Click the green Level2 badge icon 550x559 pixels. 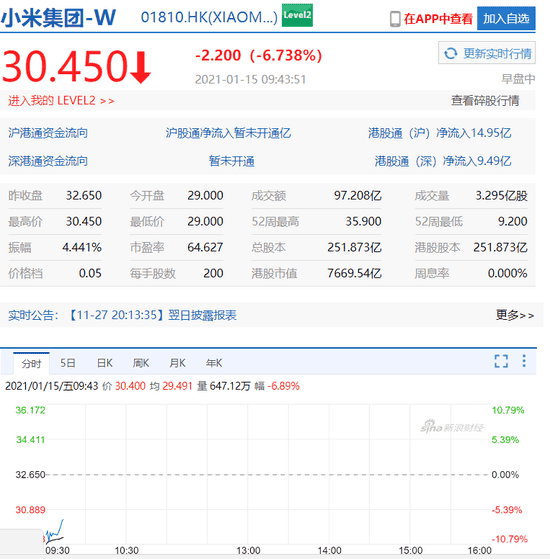click(x=297, y=15)
